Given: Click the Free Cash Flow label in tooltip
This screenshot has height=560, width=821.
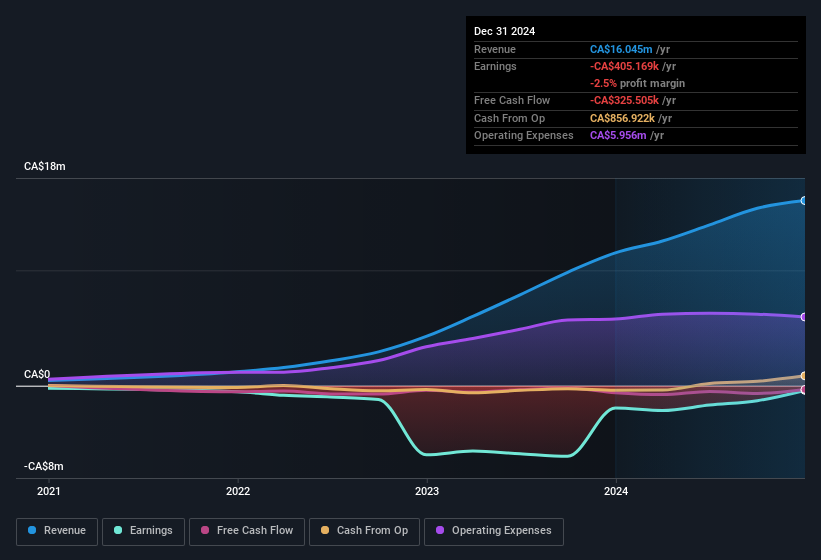Looking at the screenshot, I should tap(512, 100).
